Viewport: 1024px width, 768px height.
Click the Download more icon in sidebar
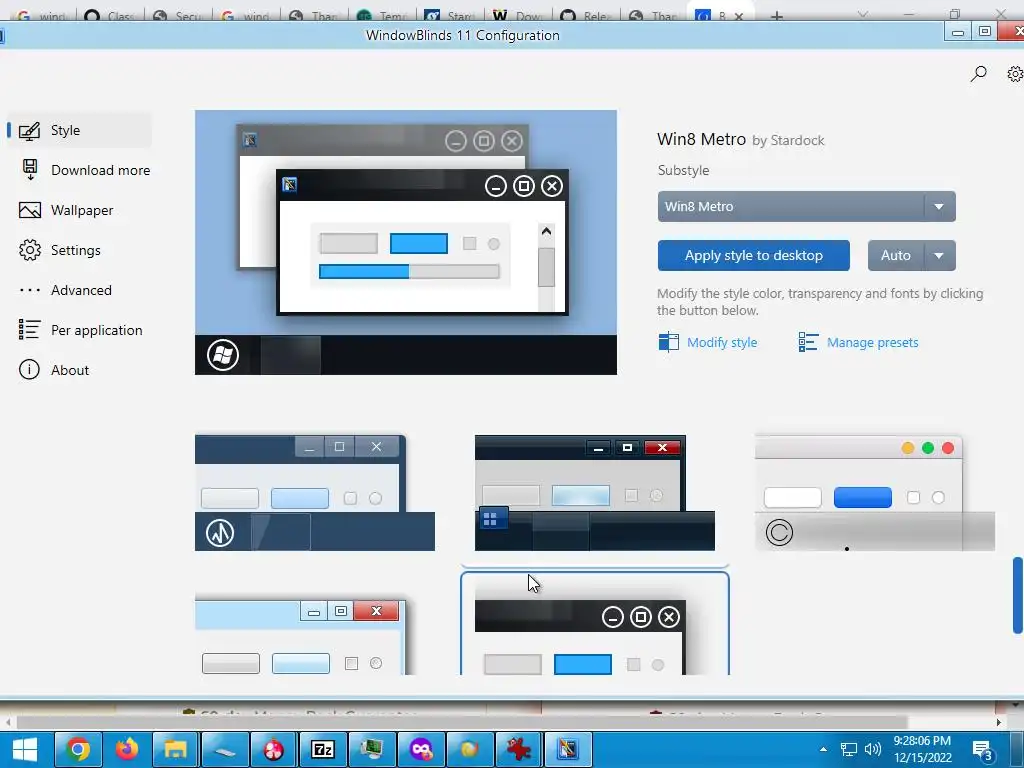(30, 170)
